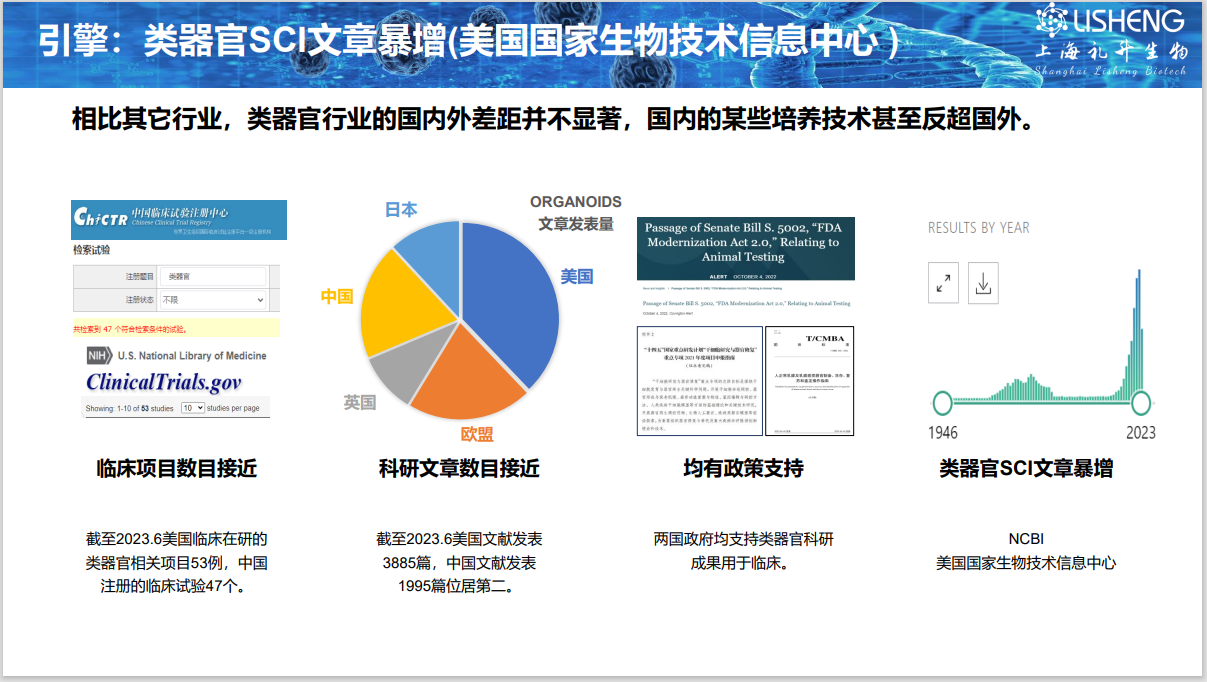Image resolution: width=1207 pixels, height=682 pixels.
Task: Open the studies per page dropdown showing 10
Action: tap(193, 409)
